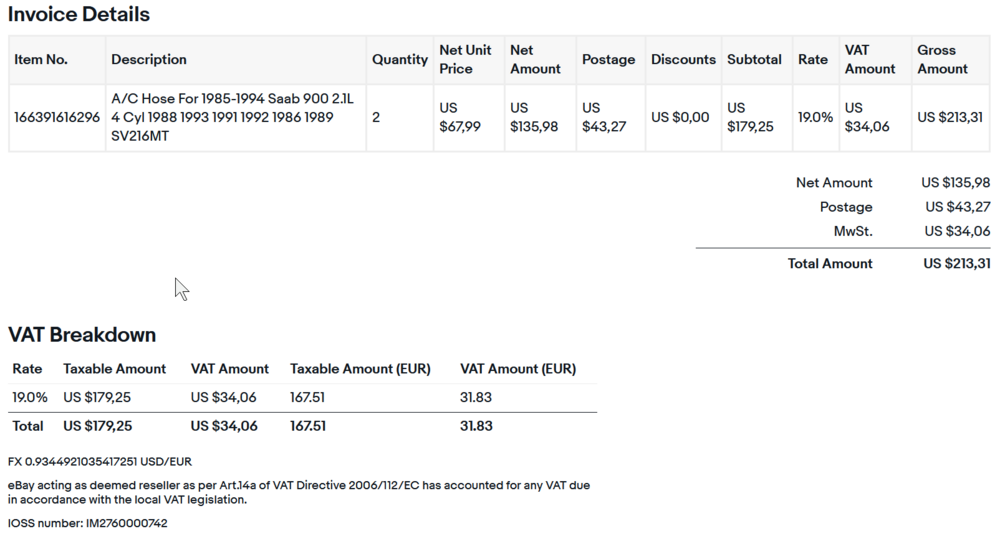This screenshot has width=1000, height=539.
Task: Select item number 166391616296
Action: pos(57,117)
